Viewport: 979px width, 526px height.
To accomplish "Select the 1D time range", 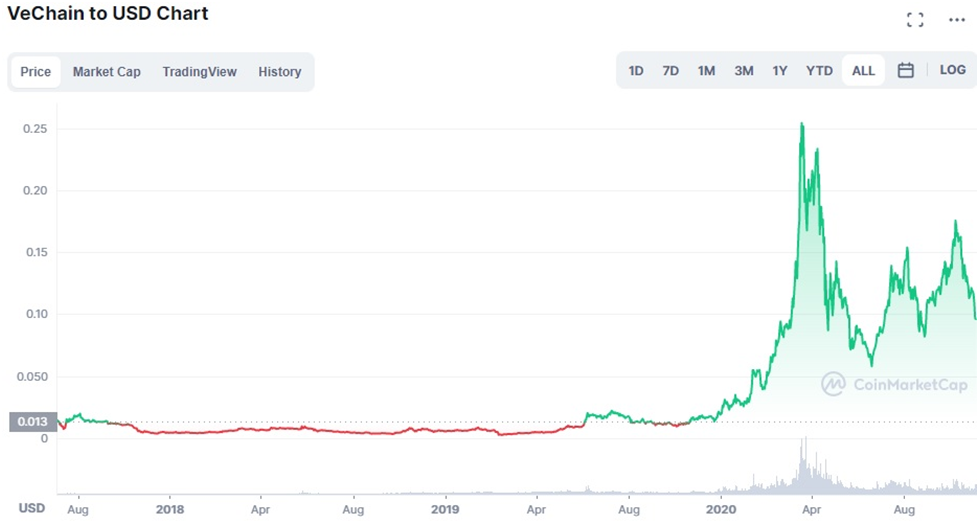I will point(636,71).
